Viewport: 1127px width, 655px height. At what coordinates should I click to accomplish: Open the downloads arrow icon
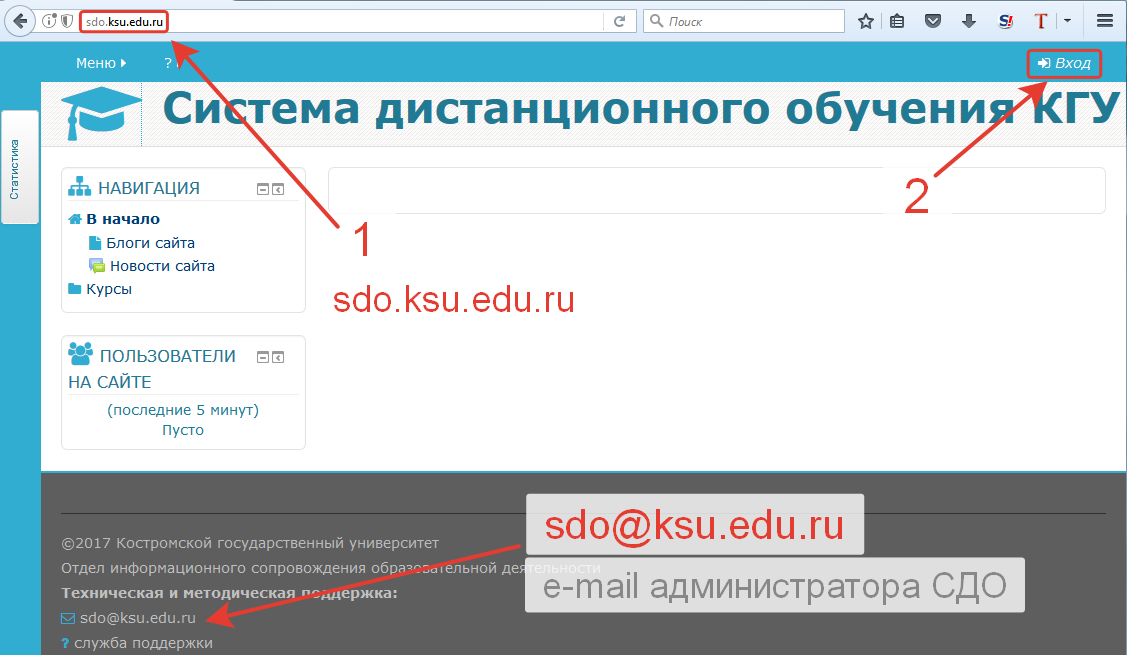tap(969, 22)
